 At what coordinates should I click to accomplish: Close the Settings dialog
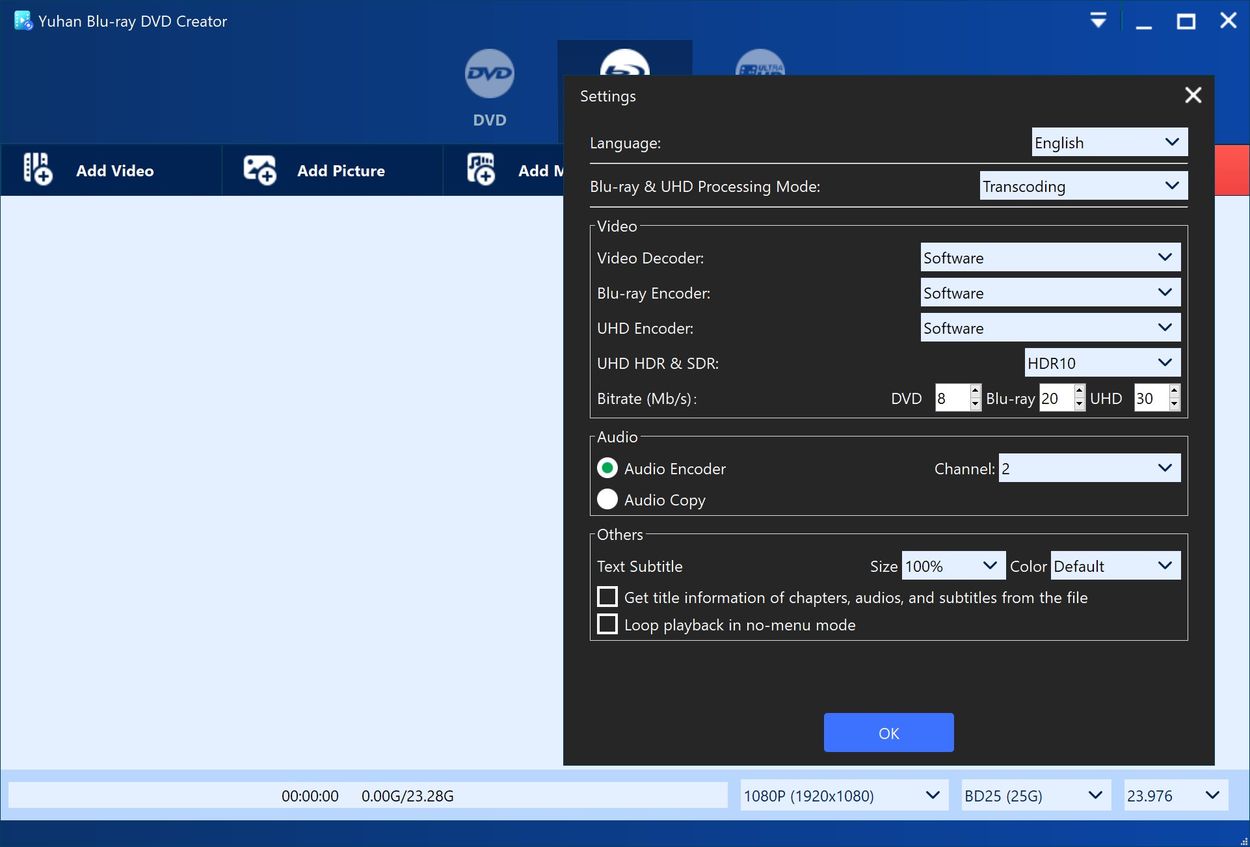tap(1192, 95)
